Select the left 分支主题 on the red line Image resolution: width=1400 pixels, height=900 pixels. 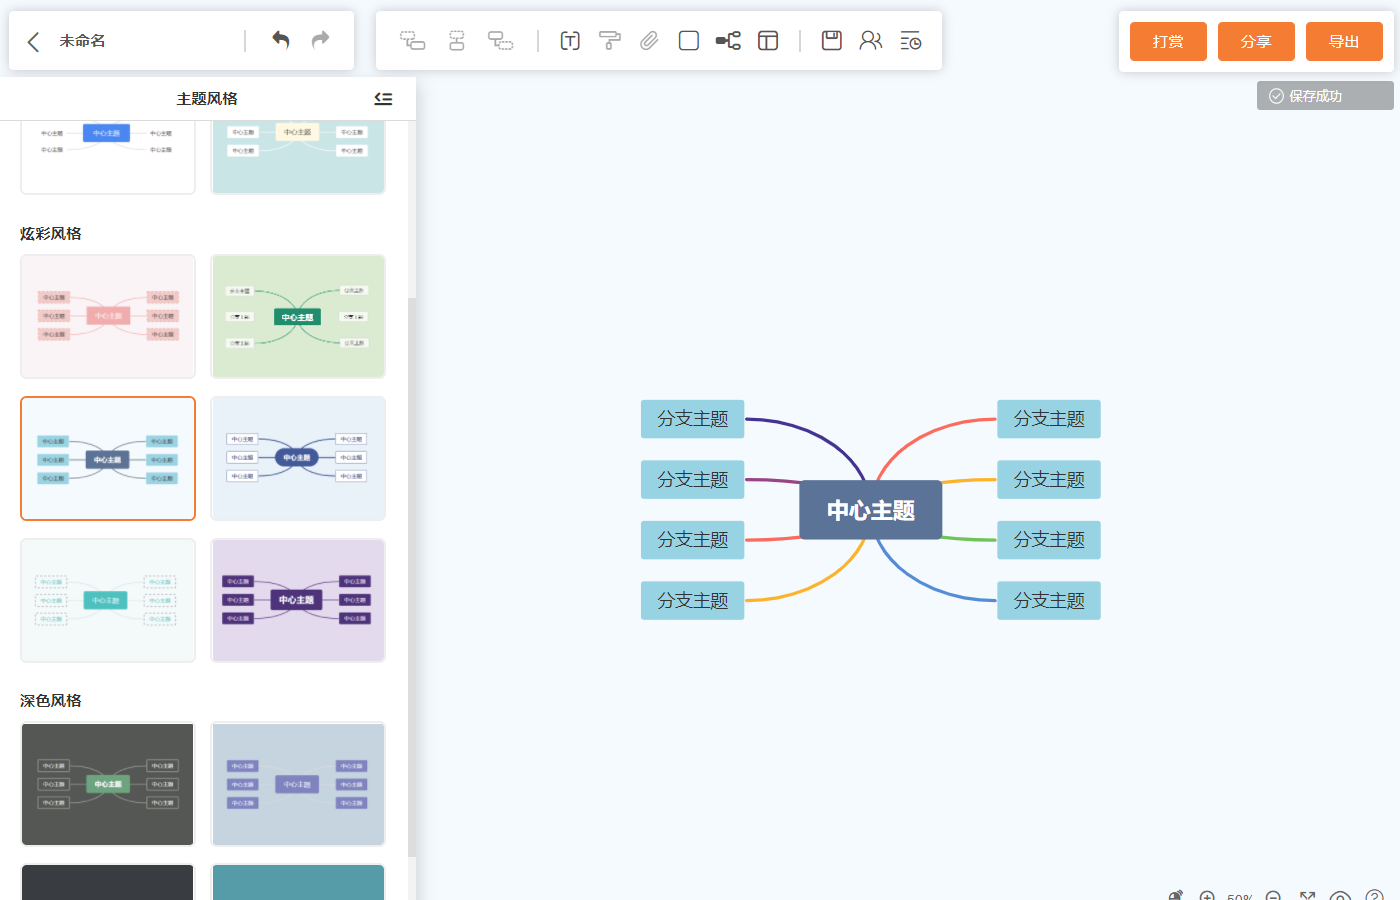pyautogui.click(x=693, y=540)
